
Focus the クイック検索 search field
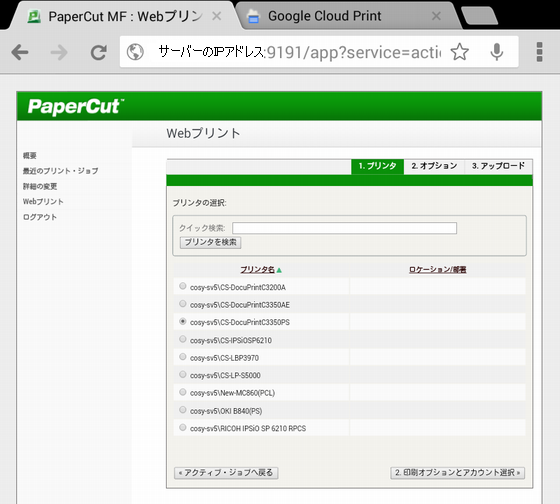tap(344, 228)
